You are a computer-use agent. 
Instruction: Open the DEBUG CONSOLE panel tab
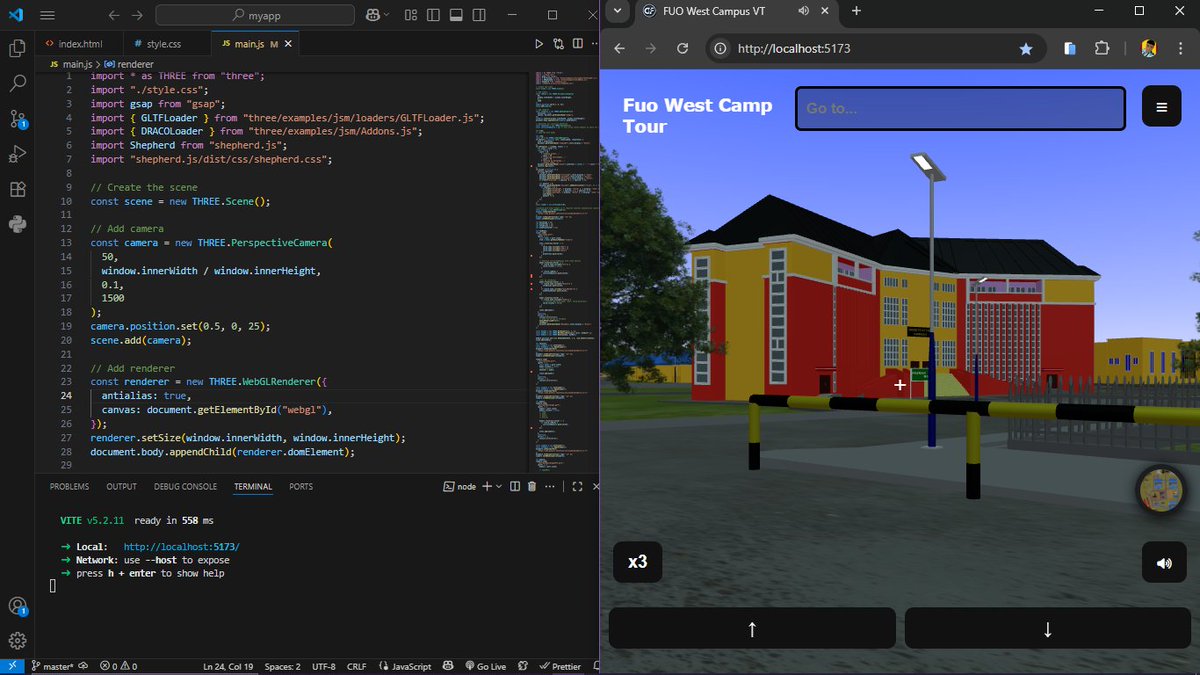pyautogui.click(x=185, y=486)
